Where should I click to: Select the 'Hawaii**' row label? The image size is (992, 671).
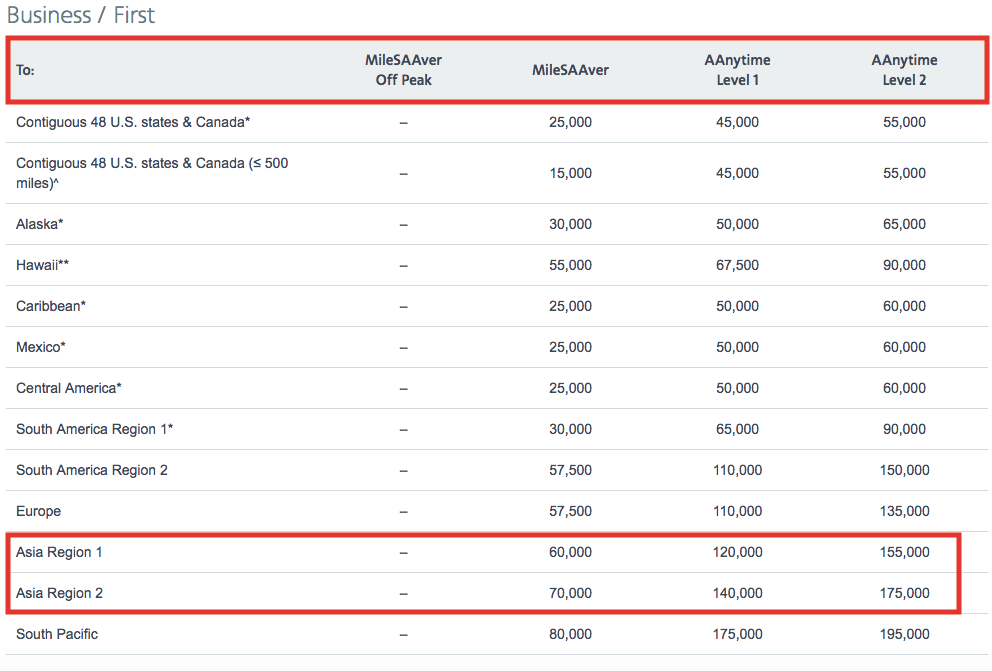[42, 265]
